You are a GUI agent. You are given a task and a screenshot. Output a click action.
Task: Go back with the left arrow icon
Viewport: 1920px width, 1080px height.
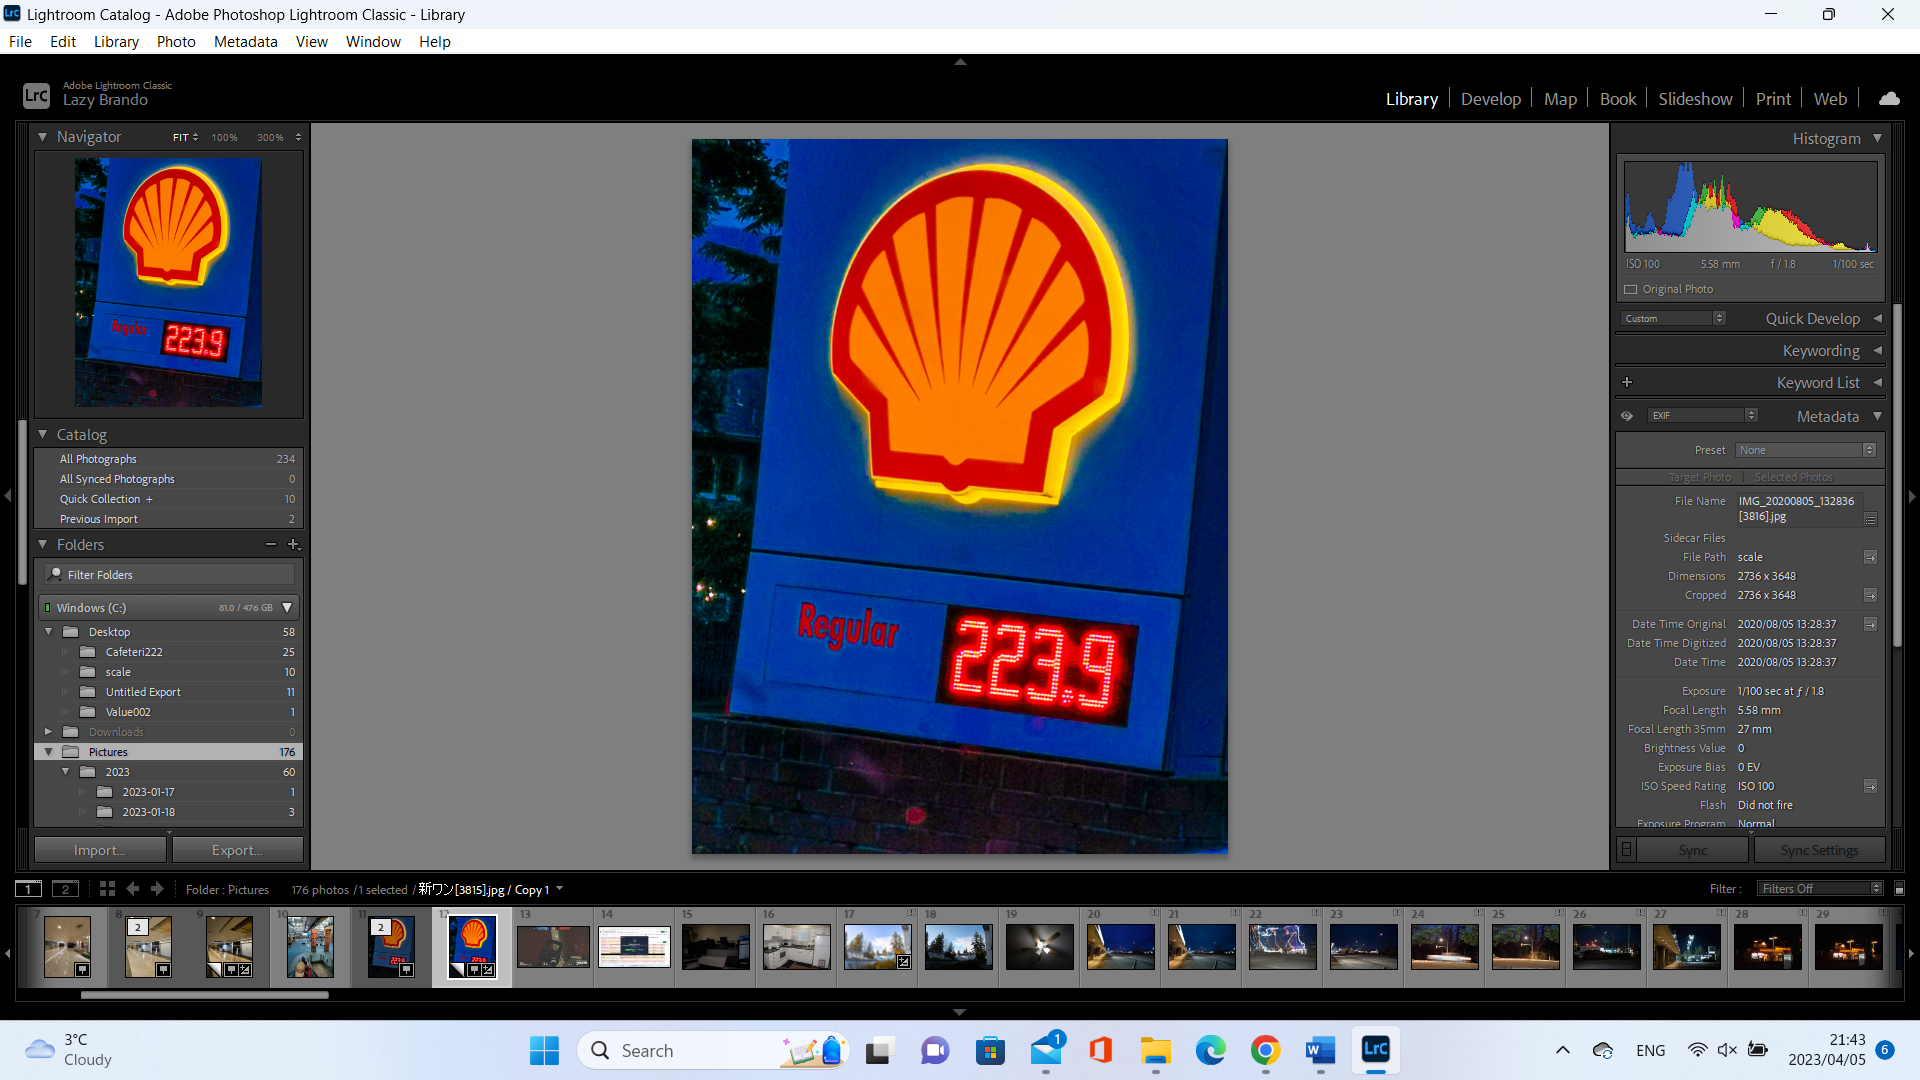tap(133, 889)
